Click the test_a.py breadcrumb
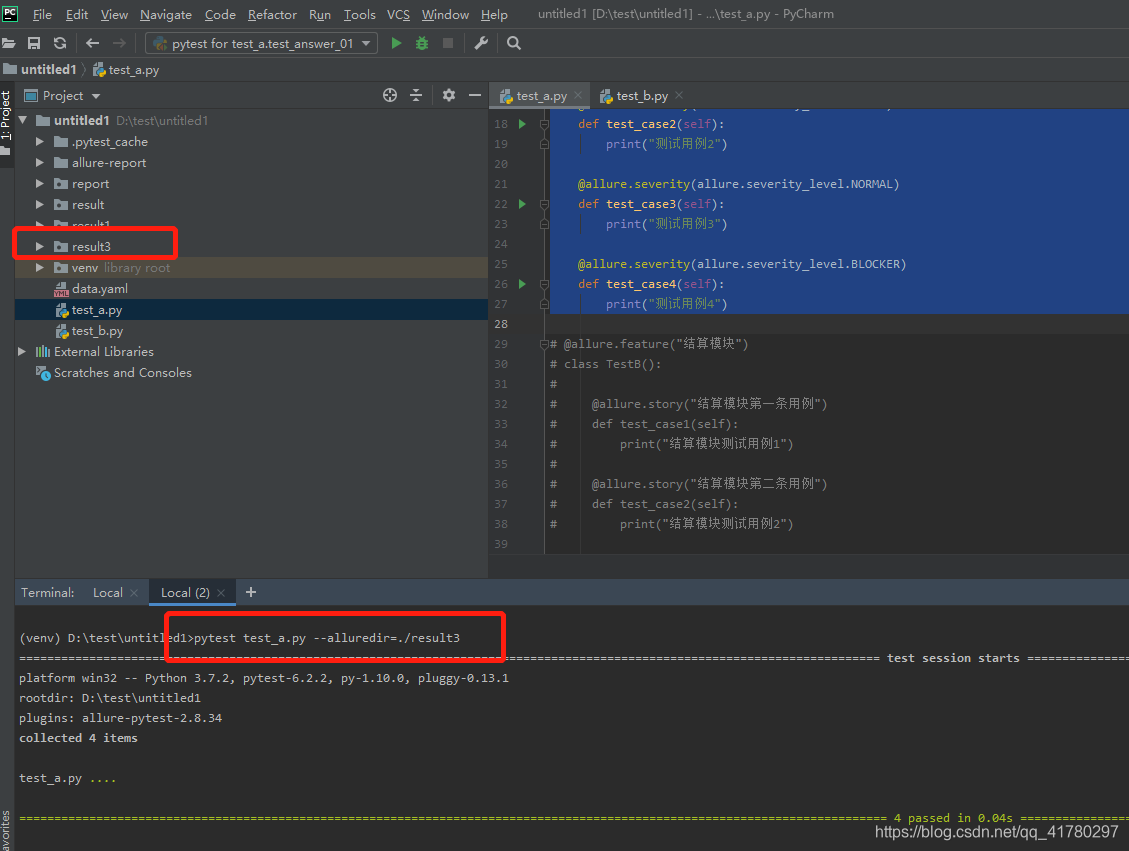1129x851 pixels. pos(126,70)
